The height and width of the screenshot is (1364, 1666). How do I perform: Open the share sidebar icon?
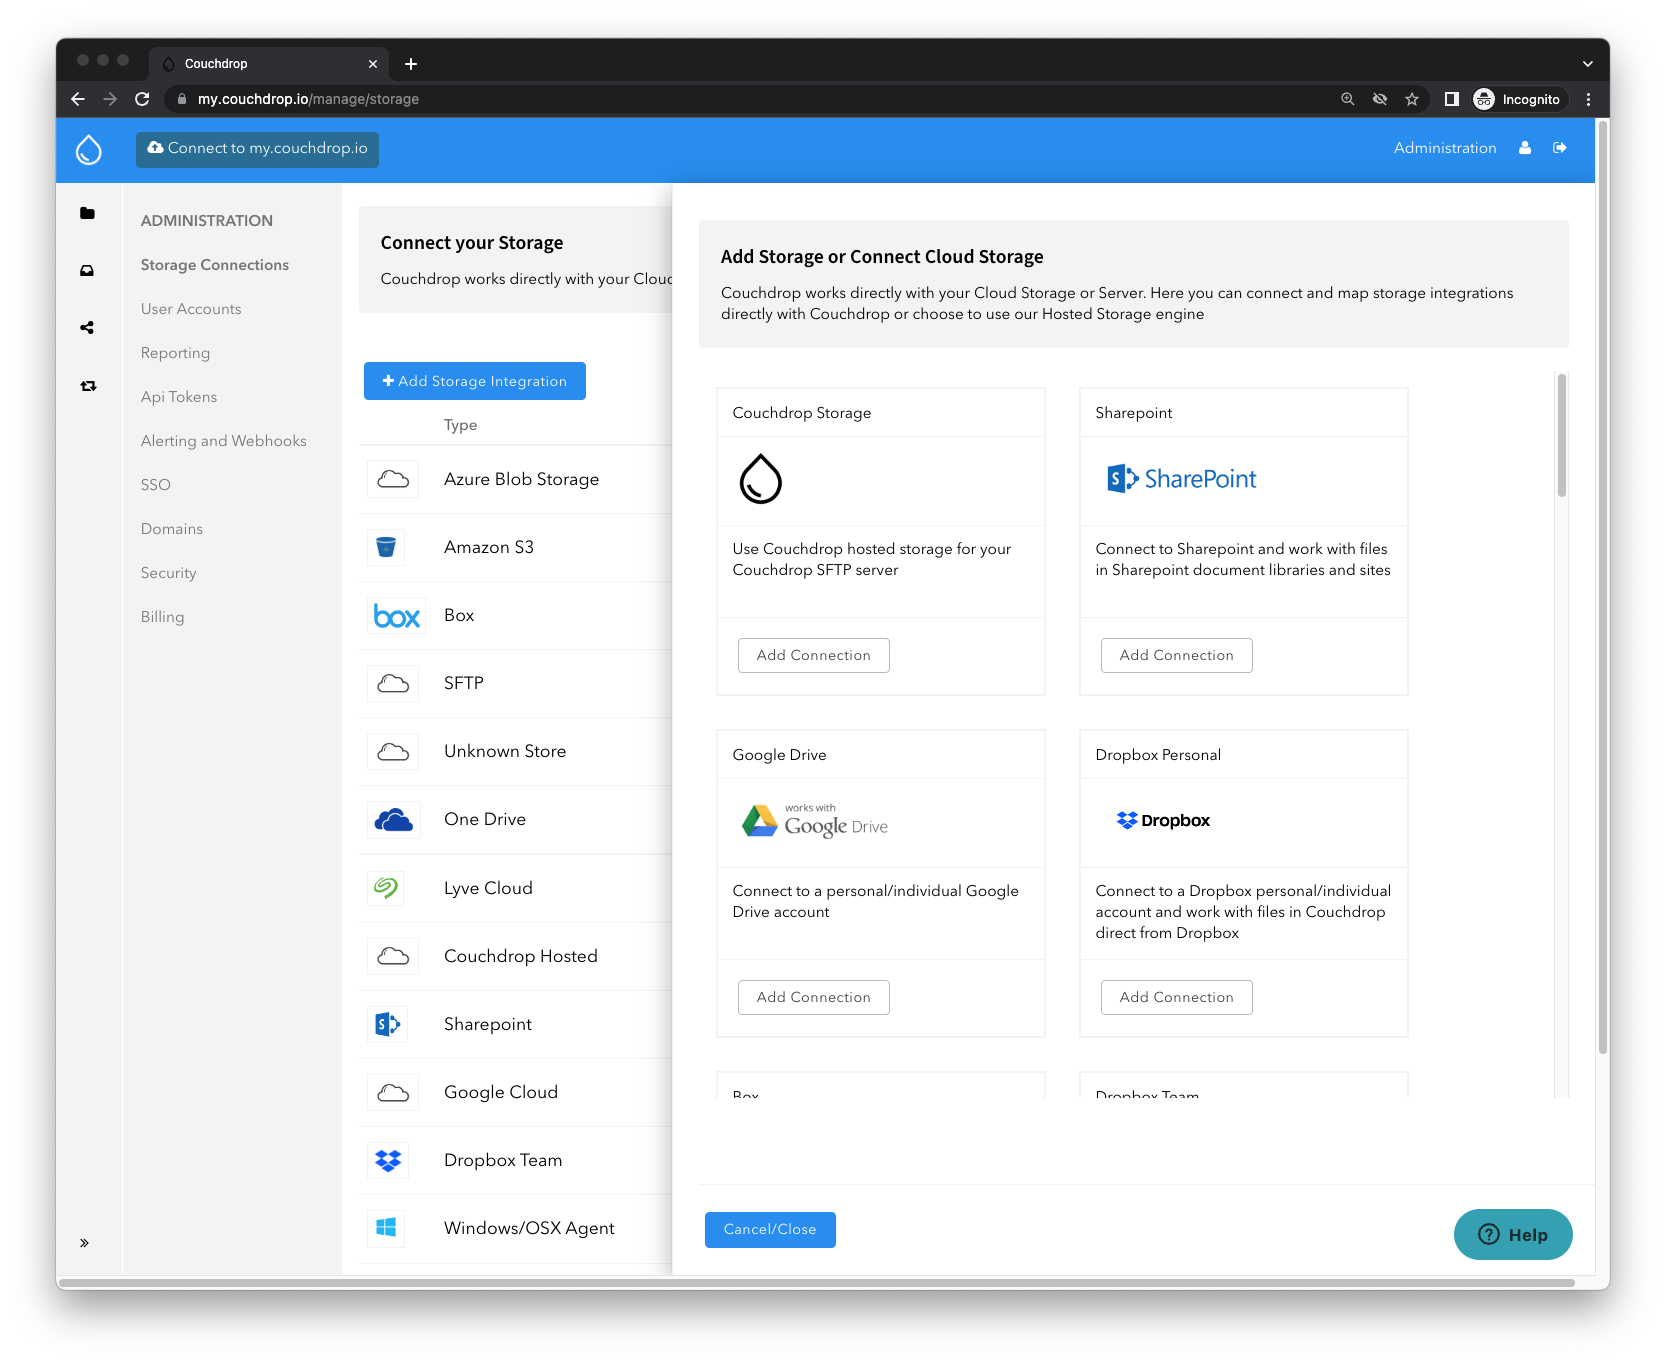coord(87,328)
